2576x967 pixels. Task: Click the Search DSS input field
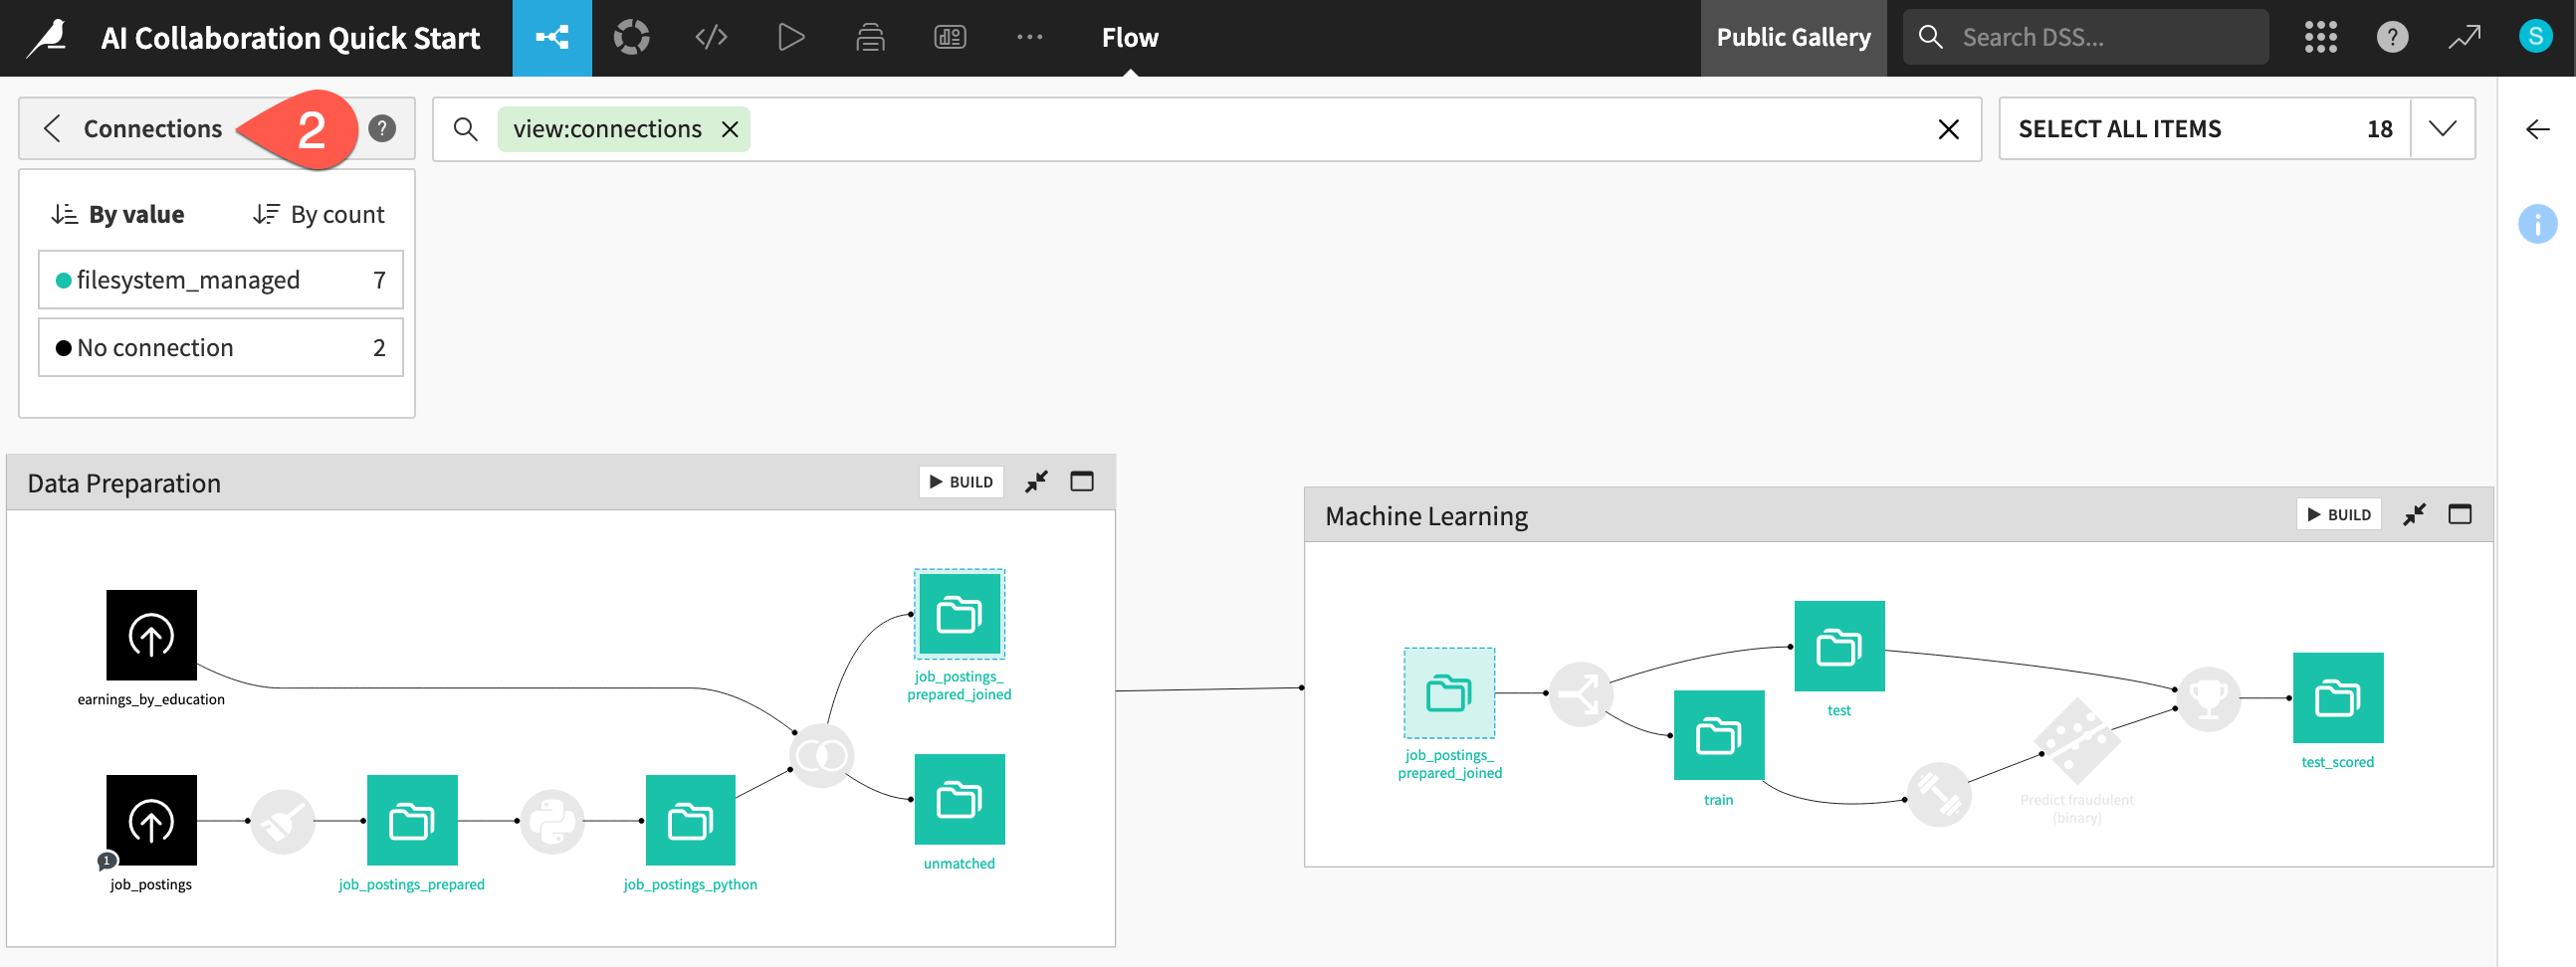(2086, 37)
